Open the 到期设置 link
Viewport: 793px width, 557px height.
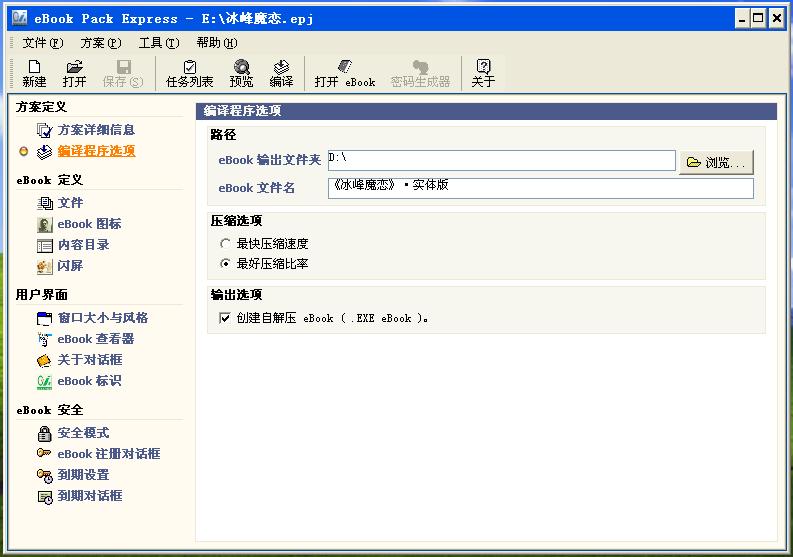[x=83, y=475]
